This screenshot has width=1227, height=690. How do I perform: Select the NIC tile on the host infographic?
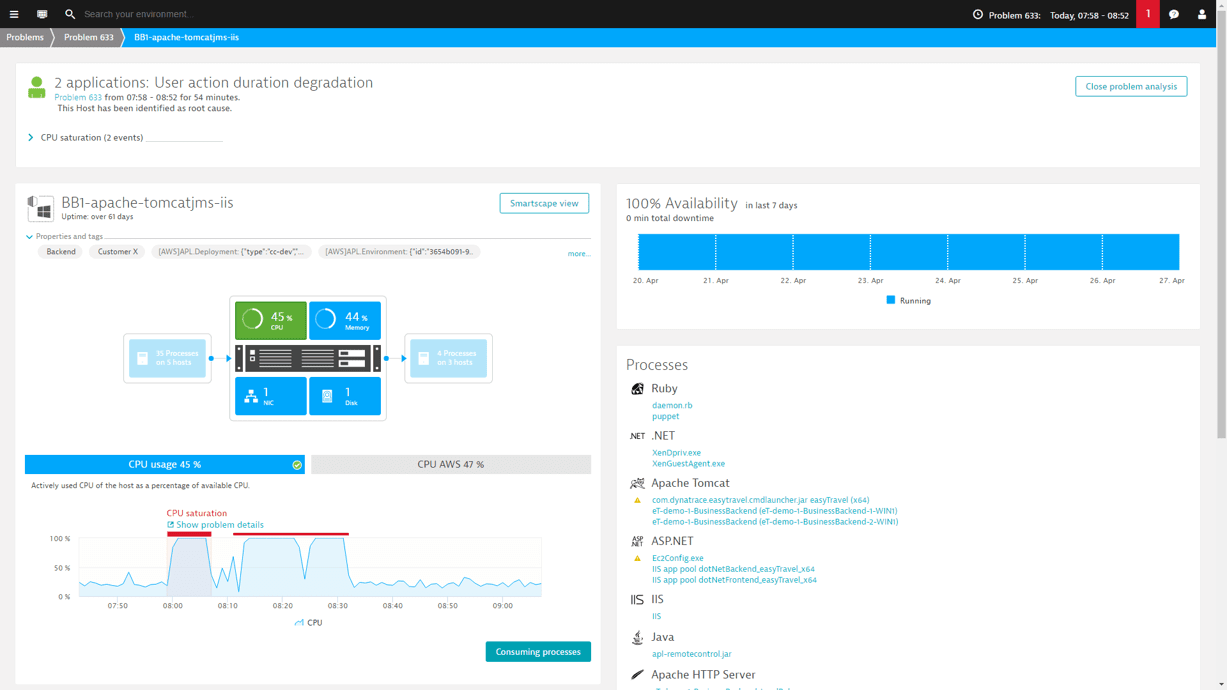(x=270, y=396)
